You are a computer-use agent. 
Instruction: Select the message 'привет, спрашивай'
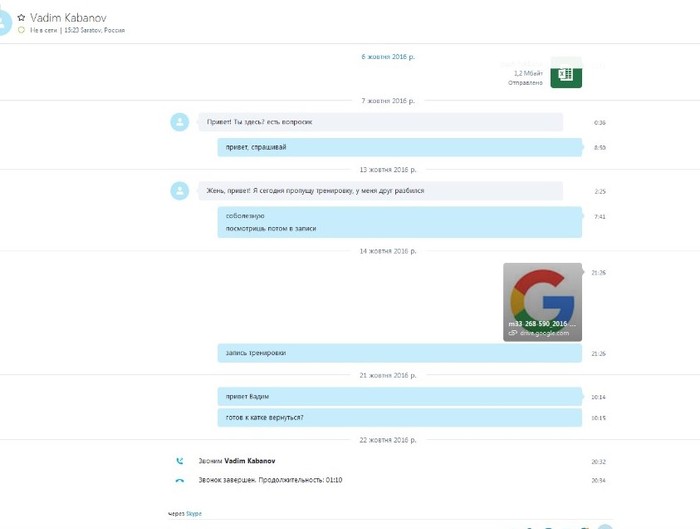tap(400, 147)
